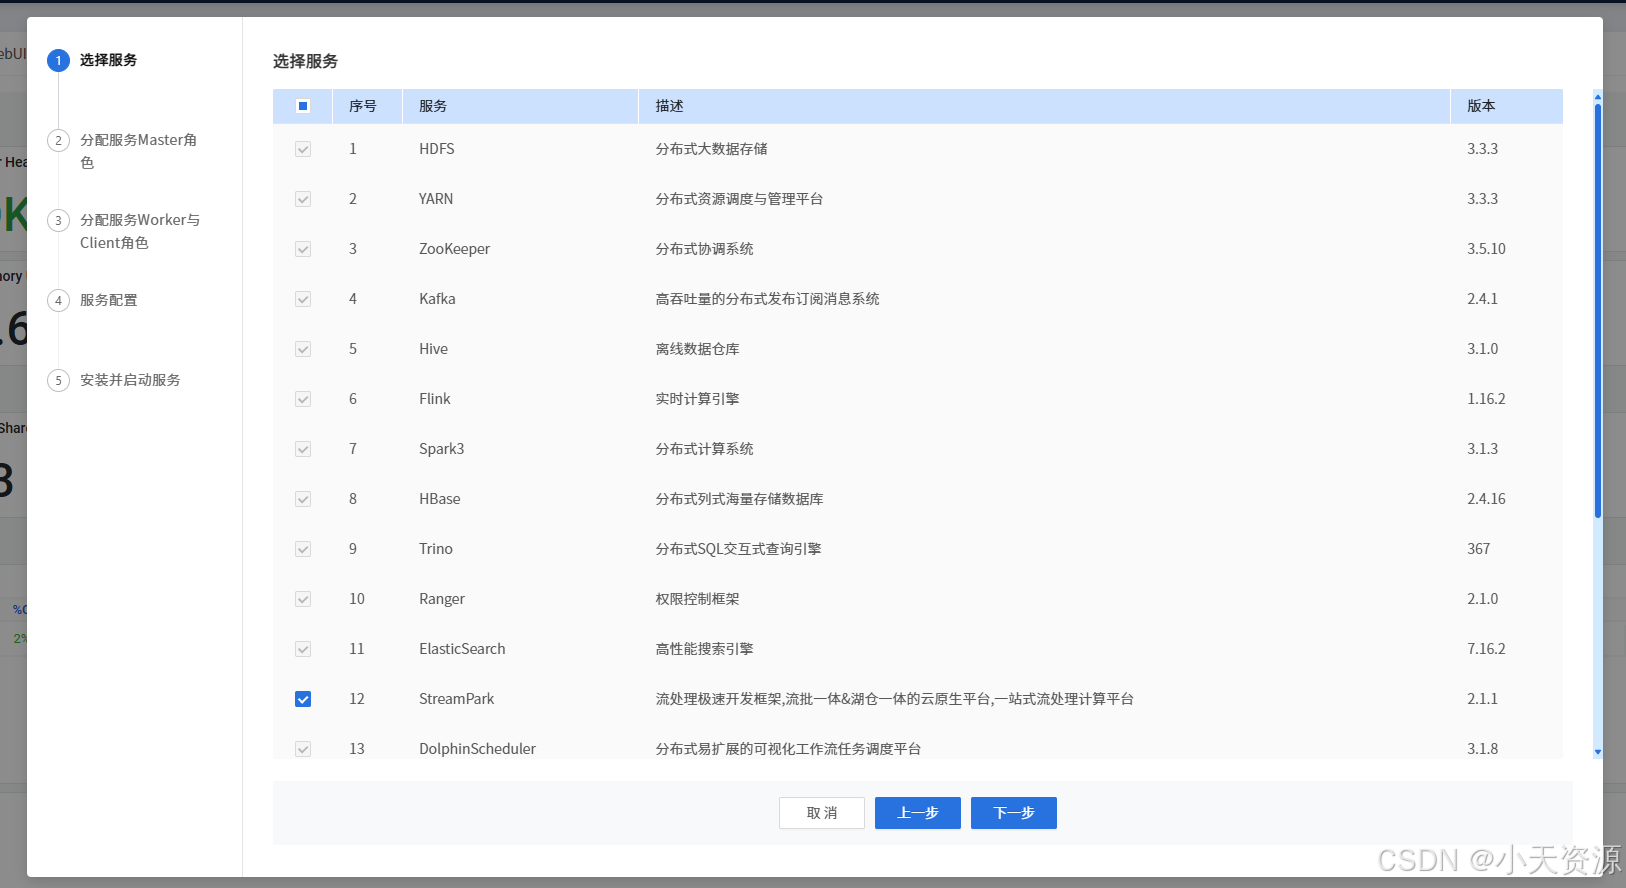Select the Spark3 service name
This screenshot has height=888, width=1626.
click(442, 449)
